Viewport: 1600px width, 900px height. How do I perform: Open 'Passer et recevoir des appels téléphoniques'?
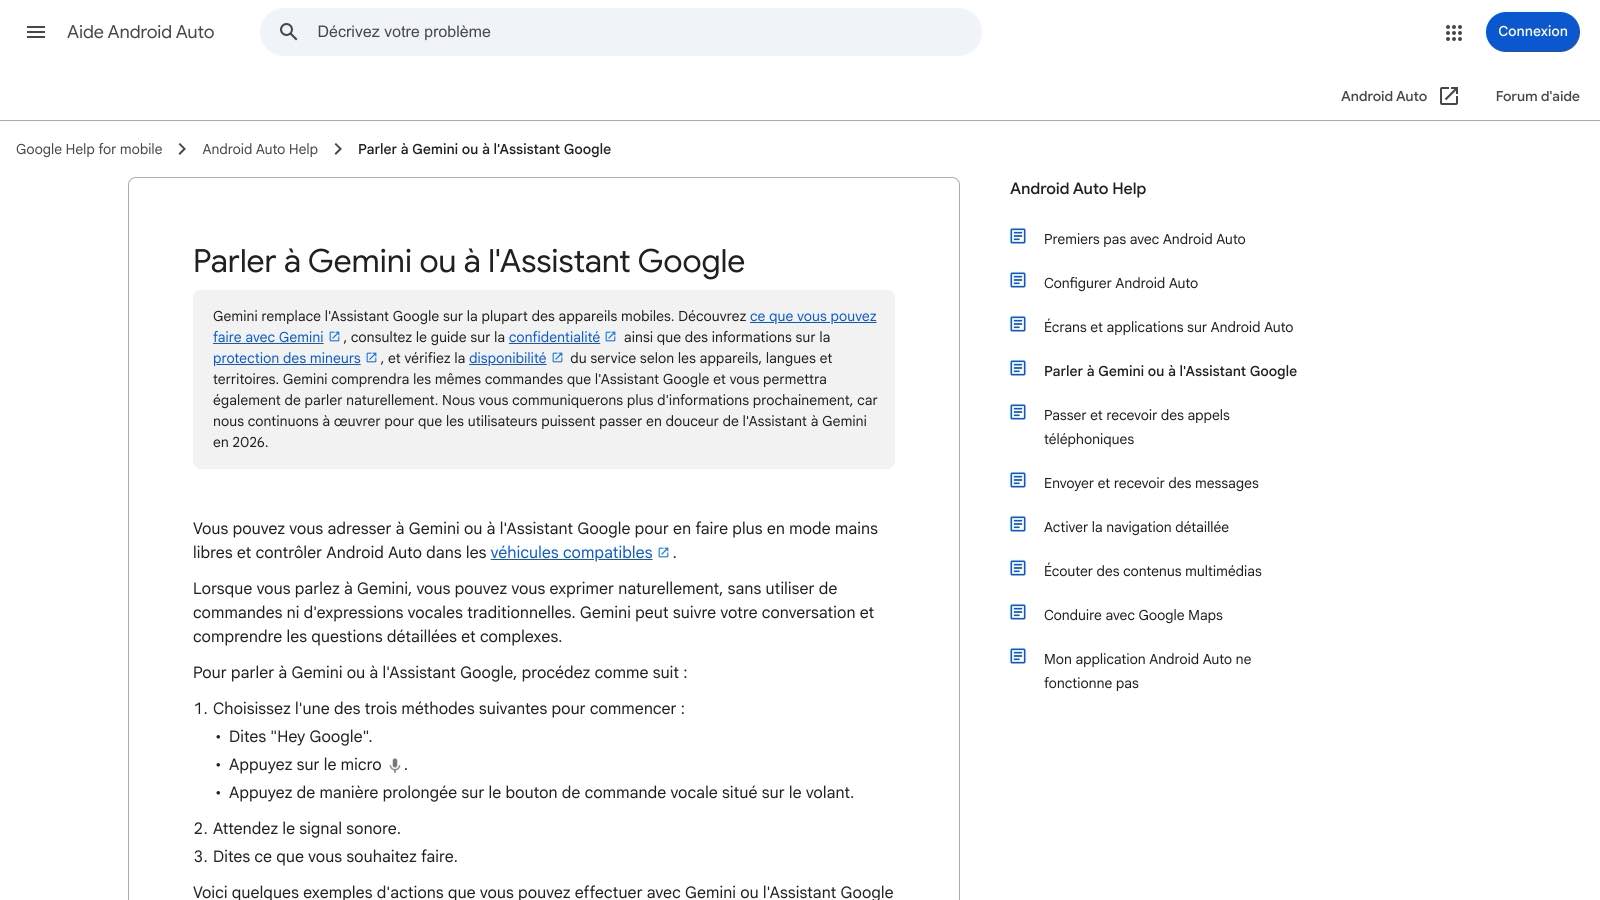pos(1137,427)
